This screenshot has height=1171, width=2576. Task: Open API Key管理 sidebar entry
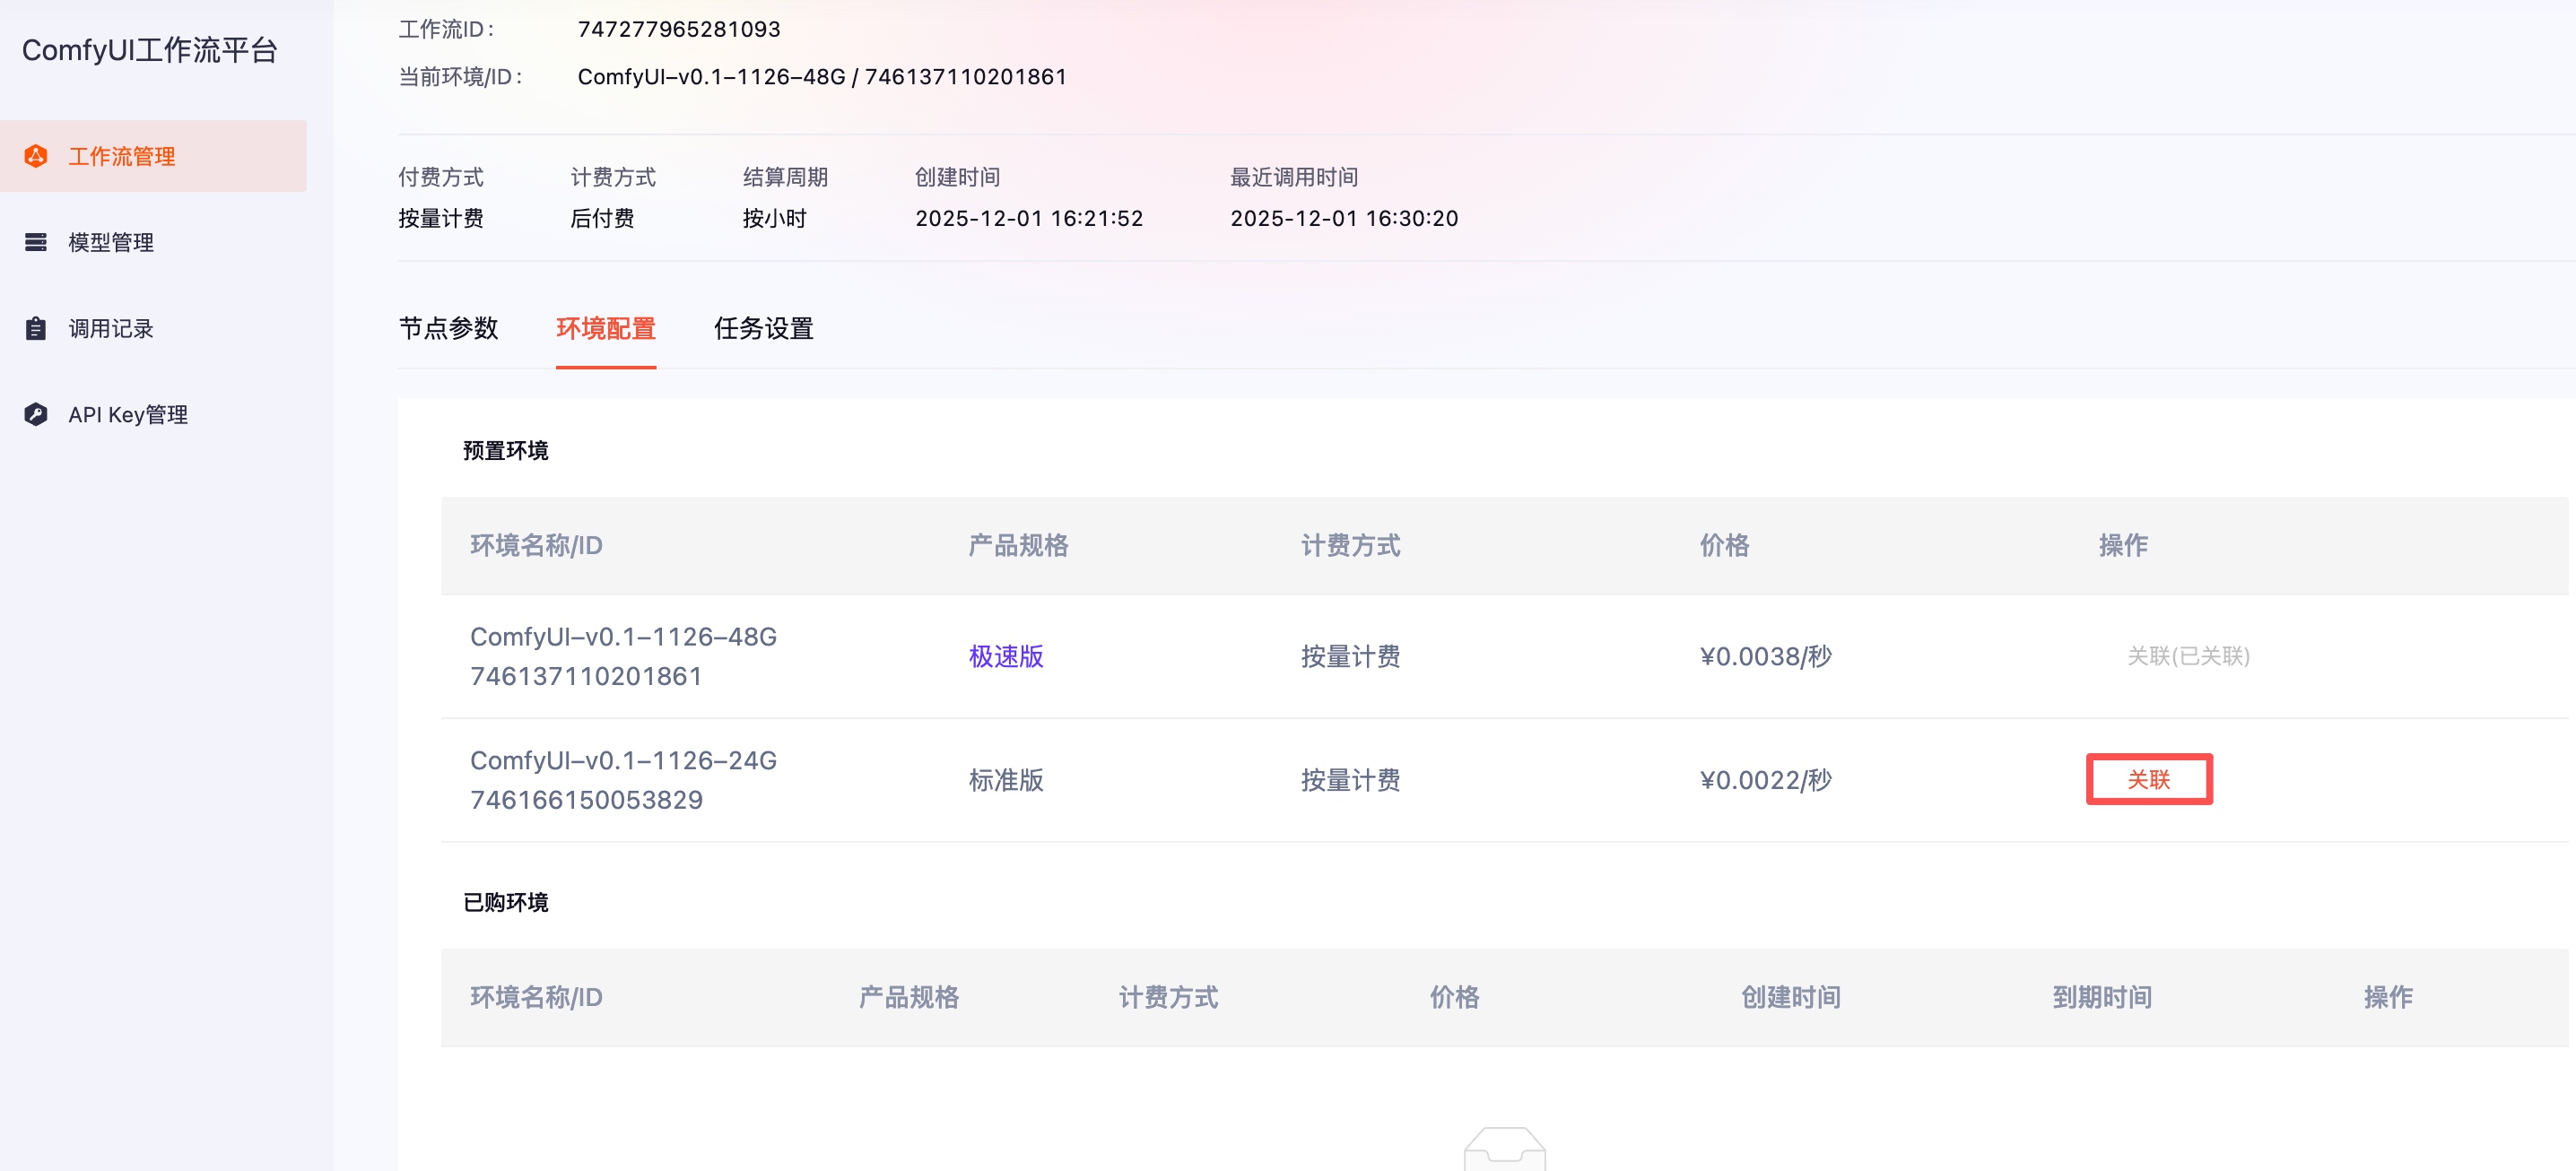[x=128, y=414]
